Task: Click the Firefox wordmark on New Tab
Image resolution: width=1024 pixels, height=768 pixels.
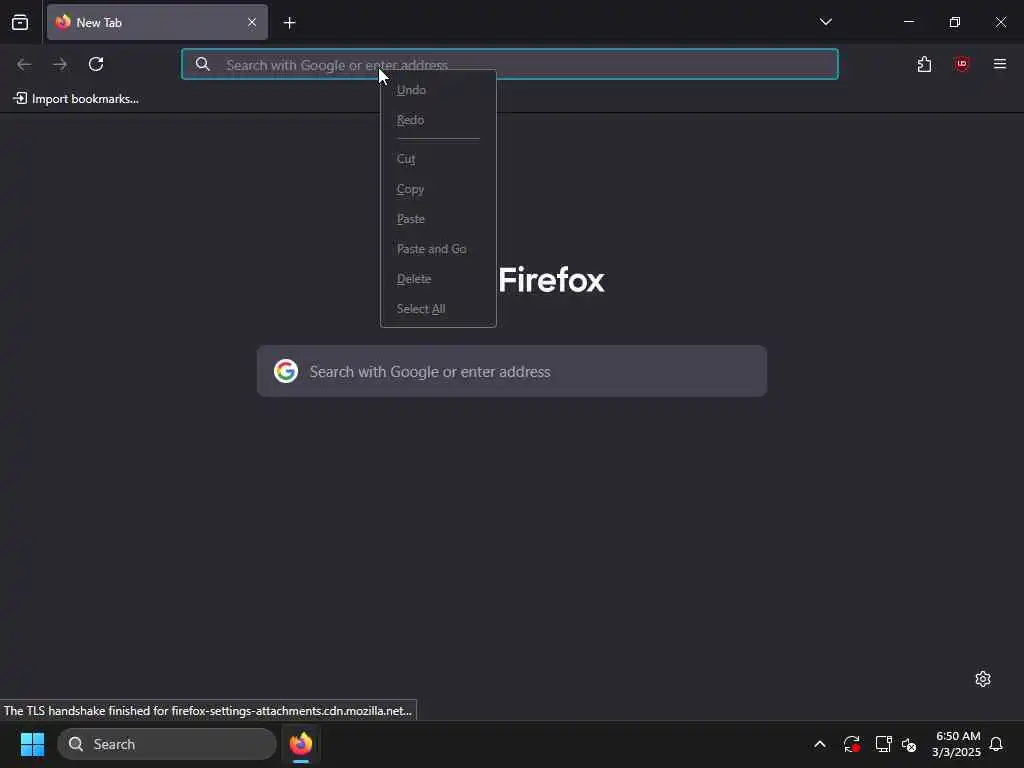Action: point(552,280)
